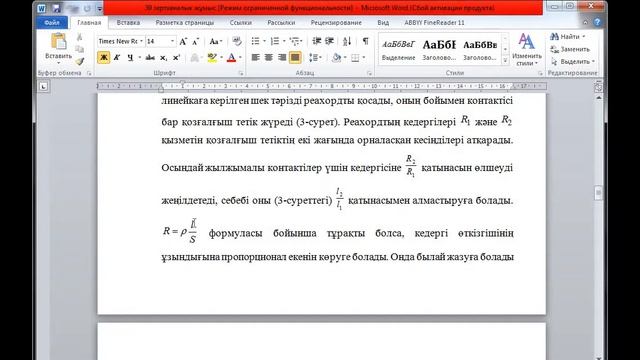Select the Format Painter brush icon
Viewport: 640px width, 360px height.
tap(80, 62)
